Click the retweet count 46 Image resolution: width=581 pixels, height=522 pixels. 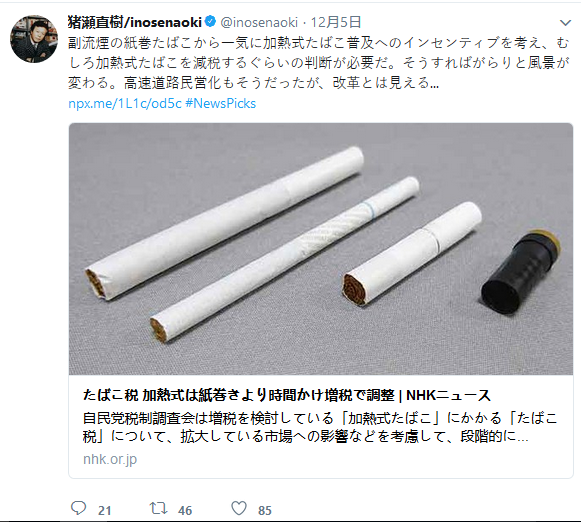pos(185,511)
